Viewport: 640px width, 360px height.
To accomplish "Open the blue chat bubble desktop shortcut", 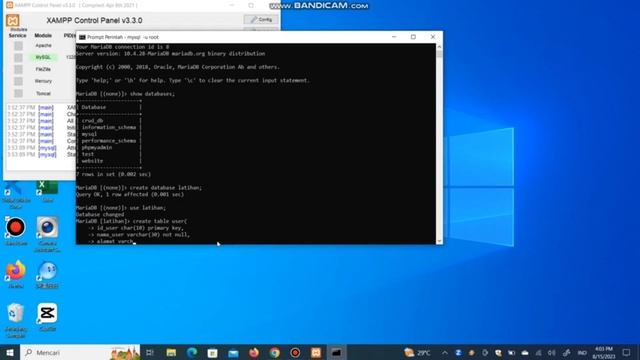I will pyautogui.click(x=47, y=274).
